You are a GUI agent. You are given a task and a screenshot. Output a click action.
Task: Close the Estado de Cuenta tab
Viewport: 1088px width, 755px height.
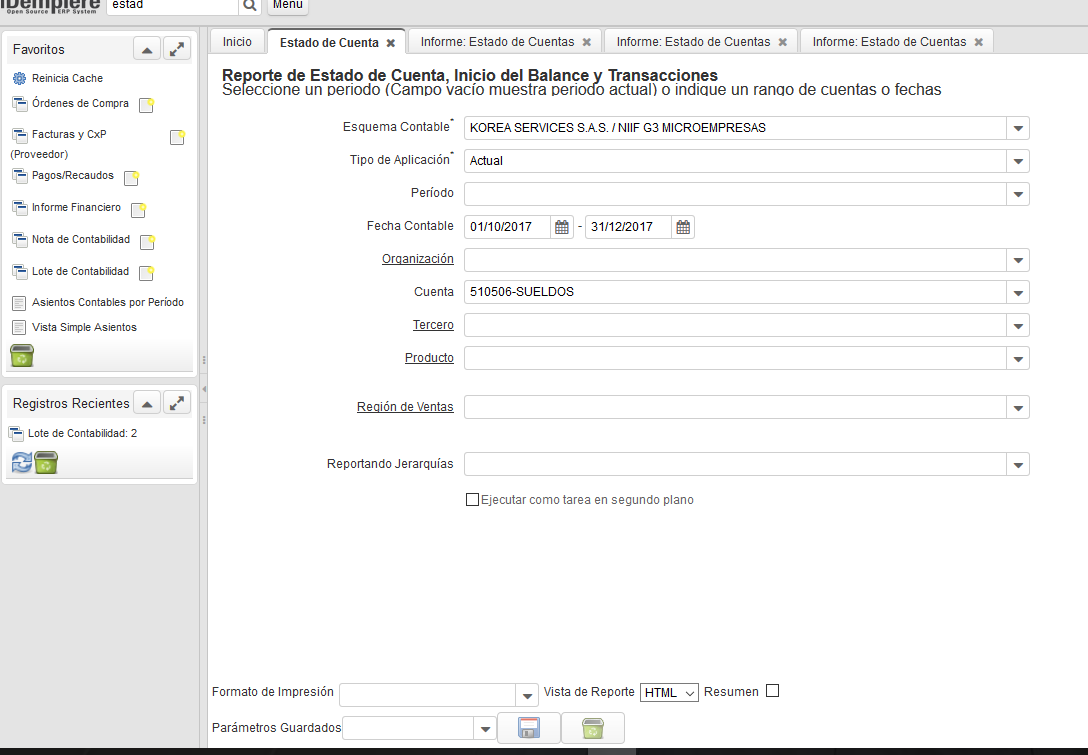pos(391,43)
